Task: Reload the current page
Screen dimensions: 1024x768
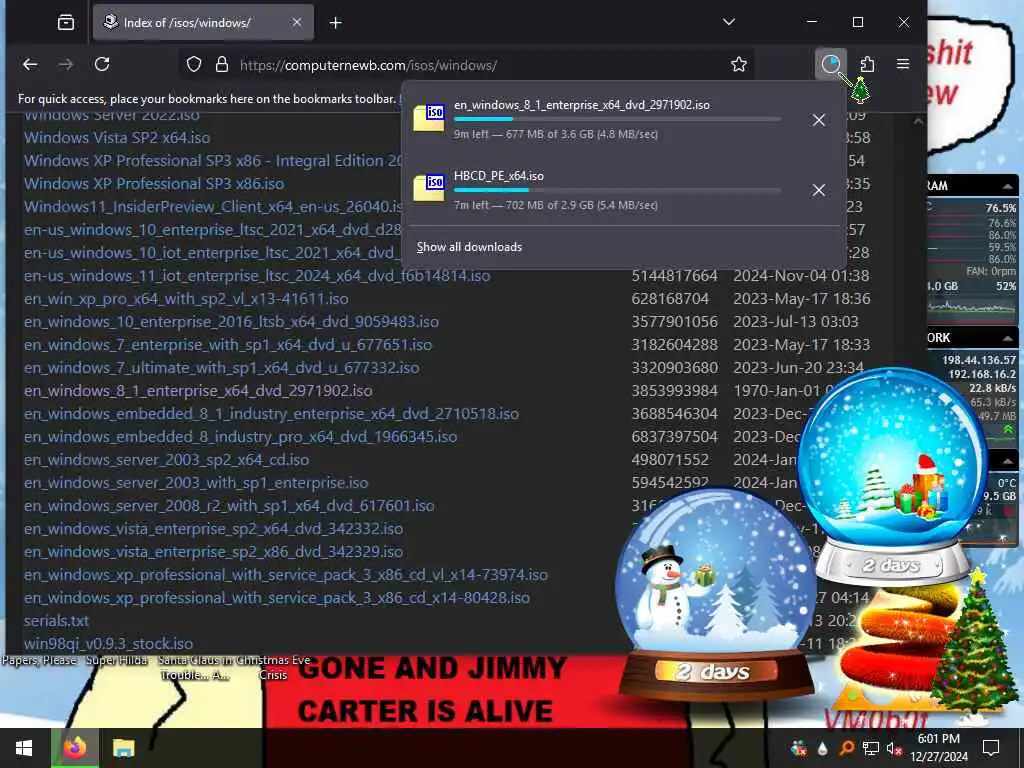Action: tap(102, 64)
